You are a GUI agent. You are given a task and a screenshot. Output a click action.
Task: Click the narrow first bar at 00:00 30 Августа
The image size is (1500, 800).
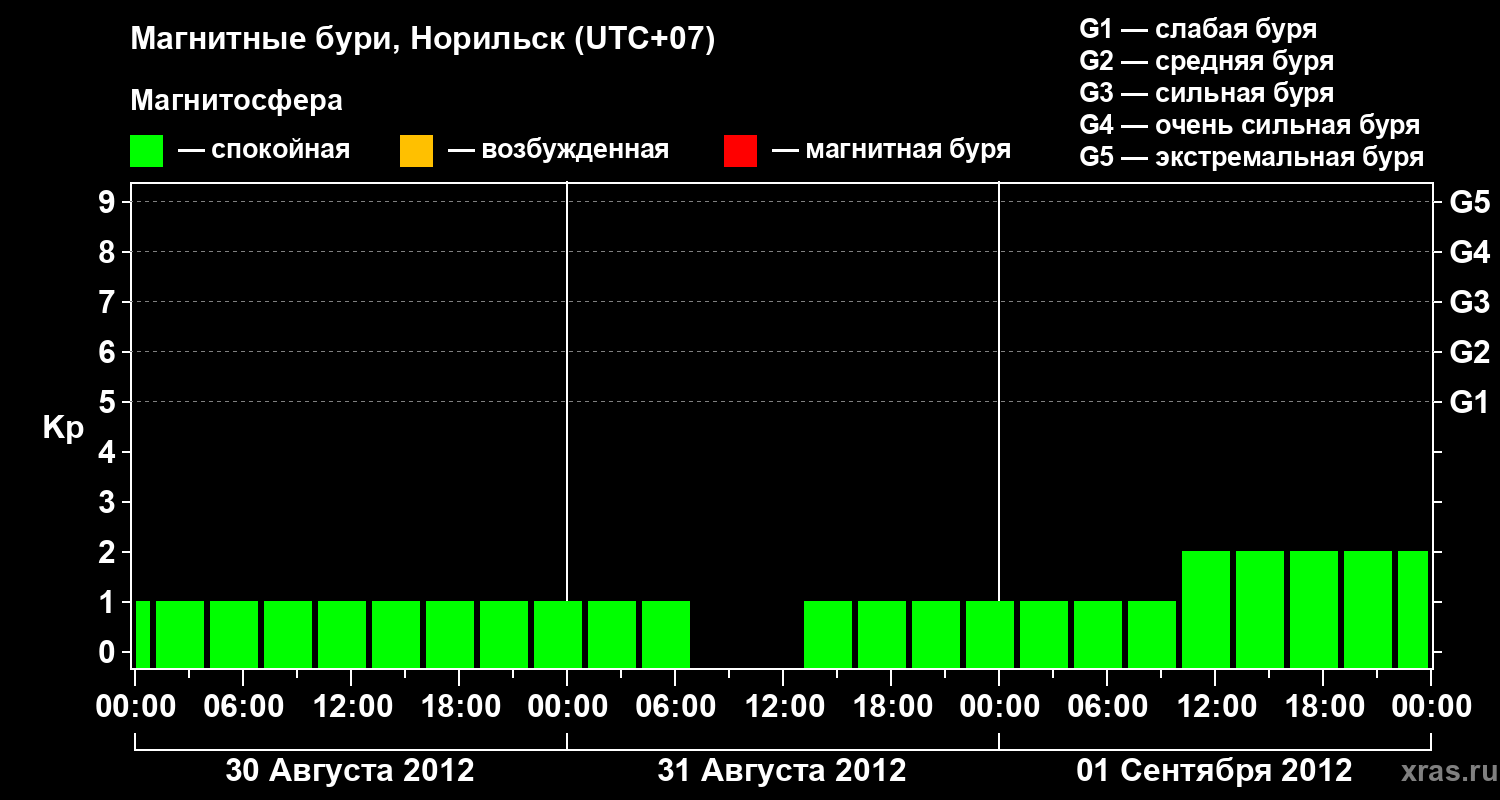click(143, 634)
